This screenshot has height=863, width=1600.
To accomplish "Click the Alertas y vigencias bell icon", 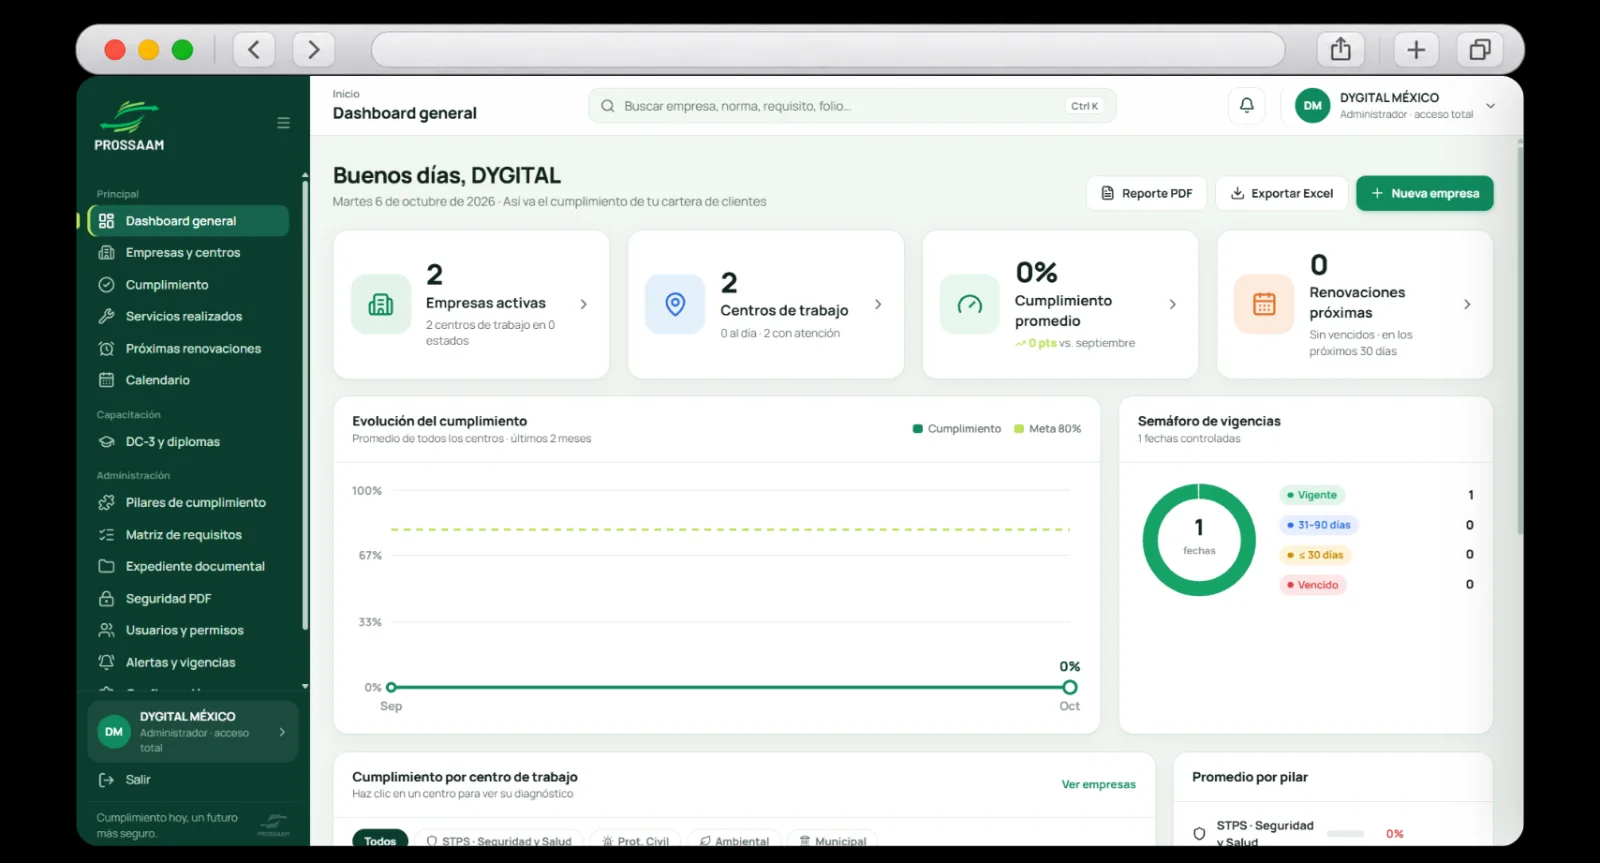I will click(106, 663).
